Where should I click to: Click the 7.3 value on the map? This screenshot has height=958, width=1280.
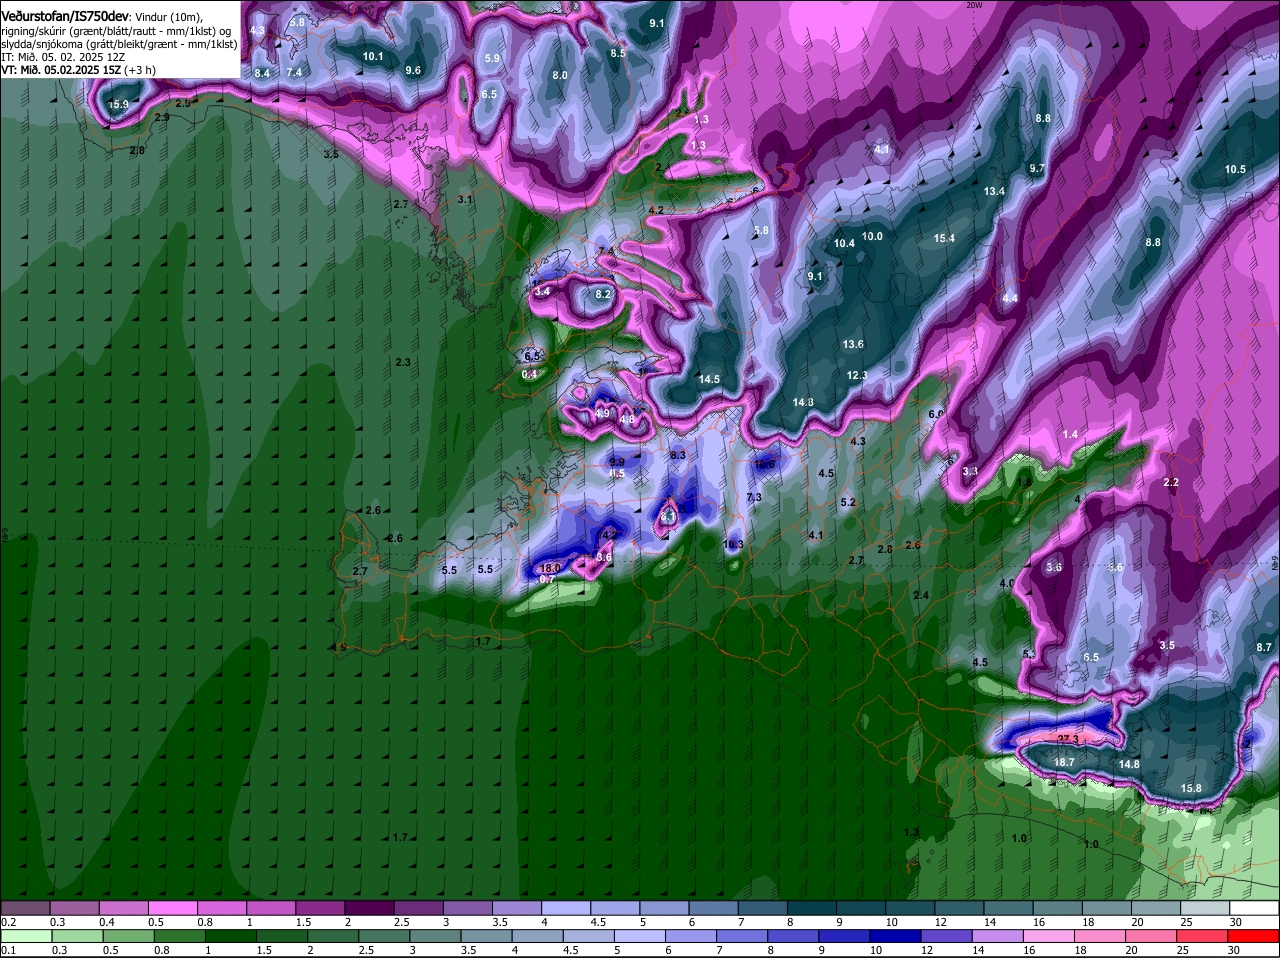click(x=754, y=497)
